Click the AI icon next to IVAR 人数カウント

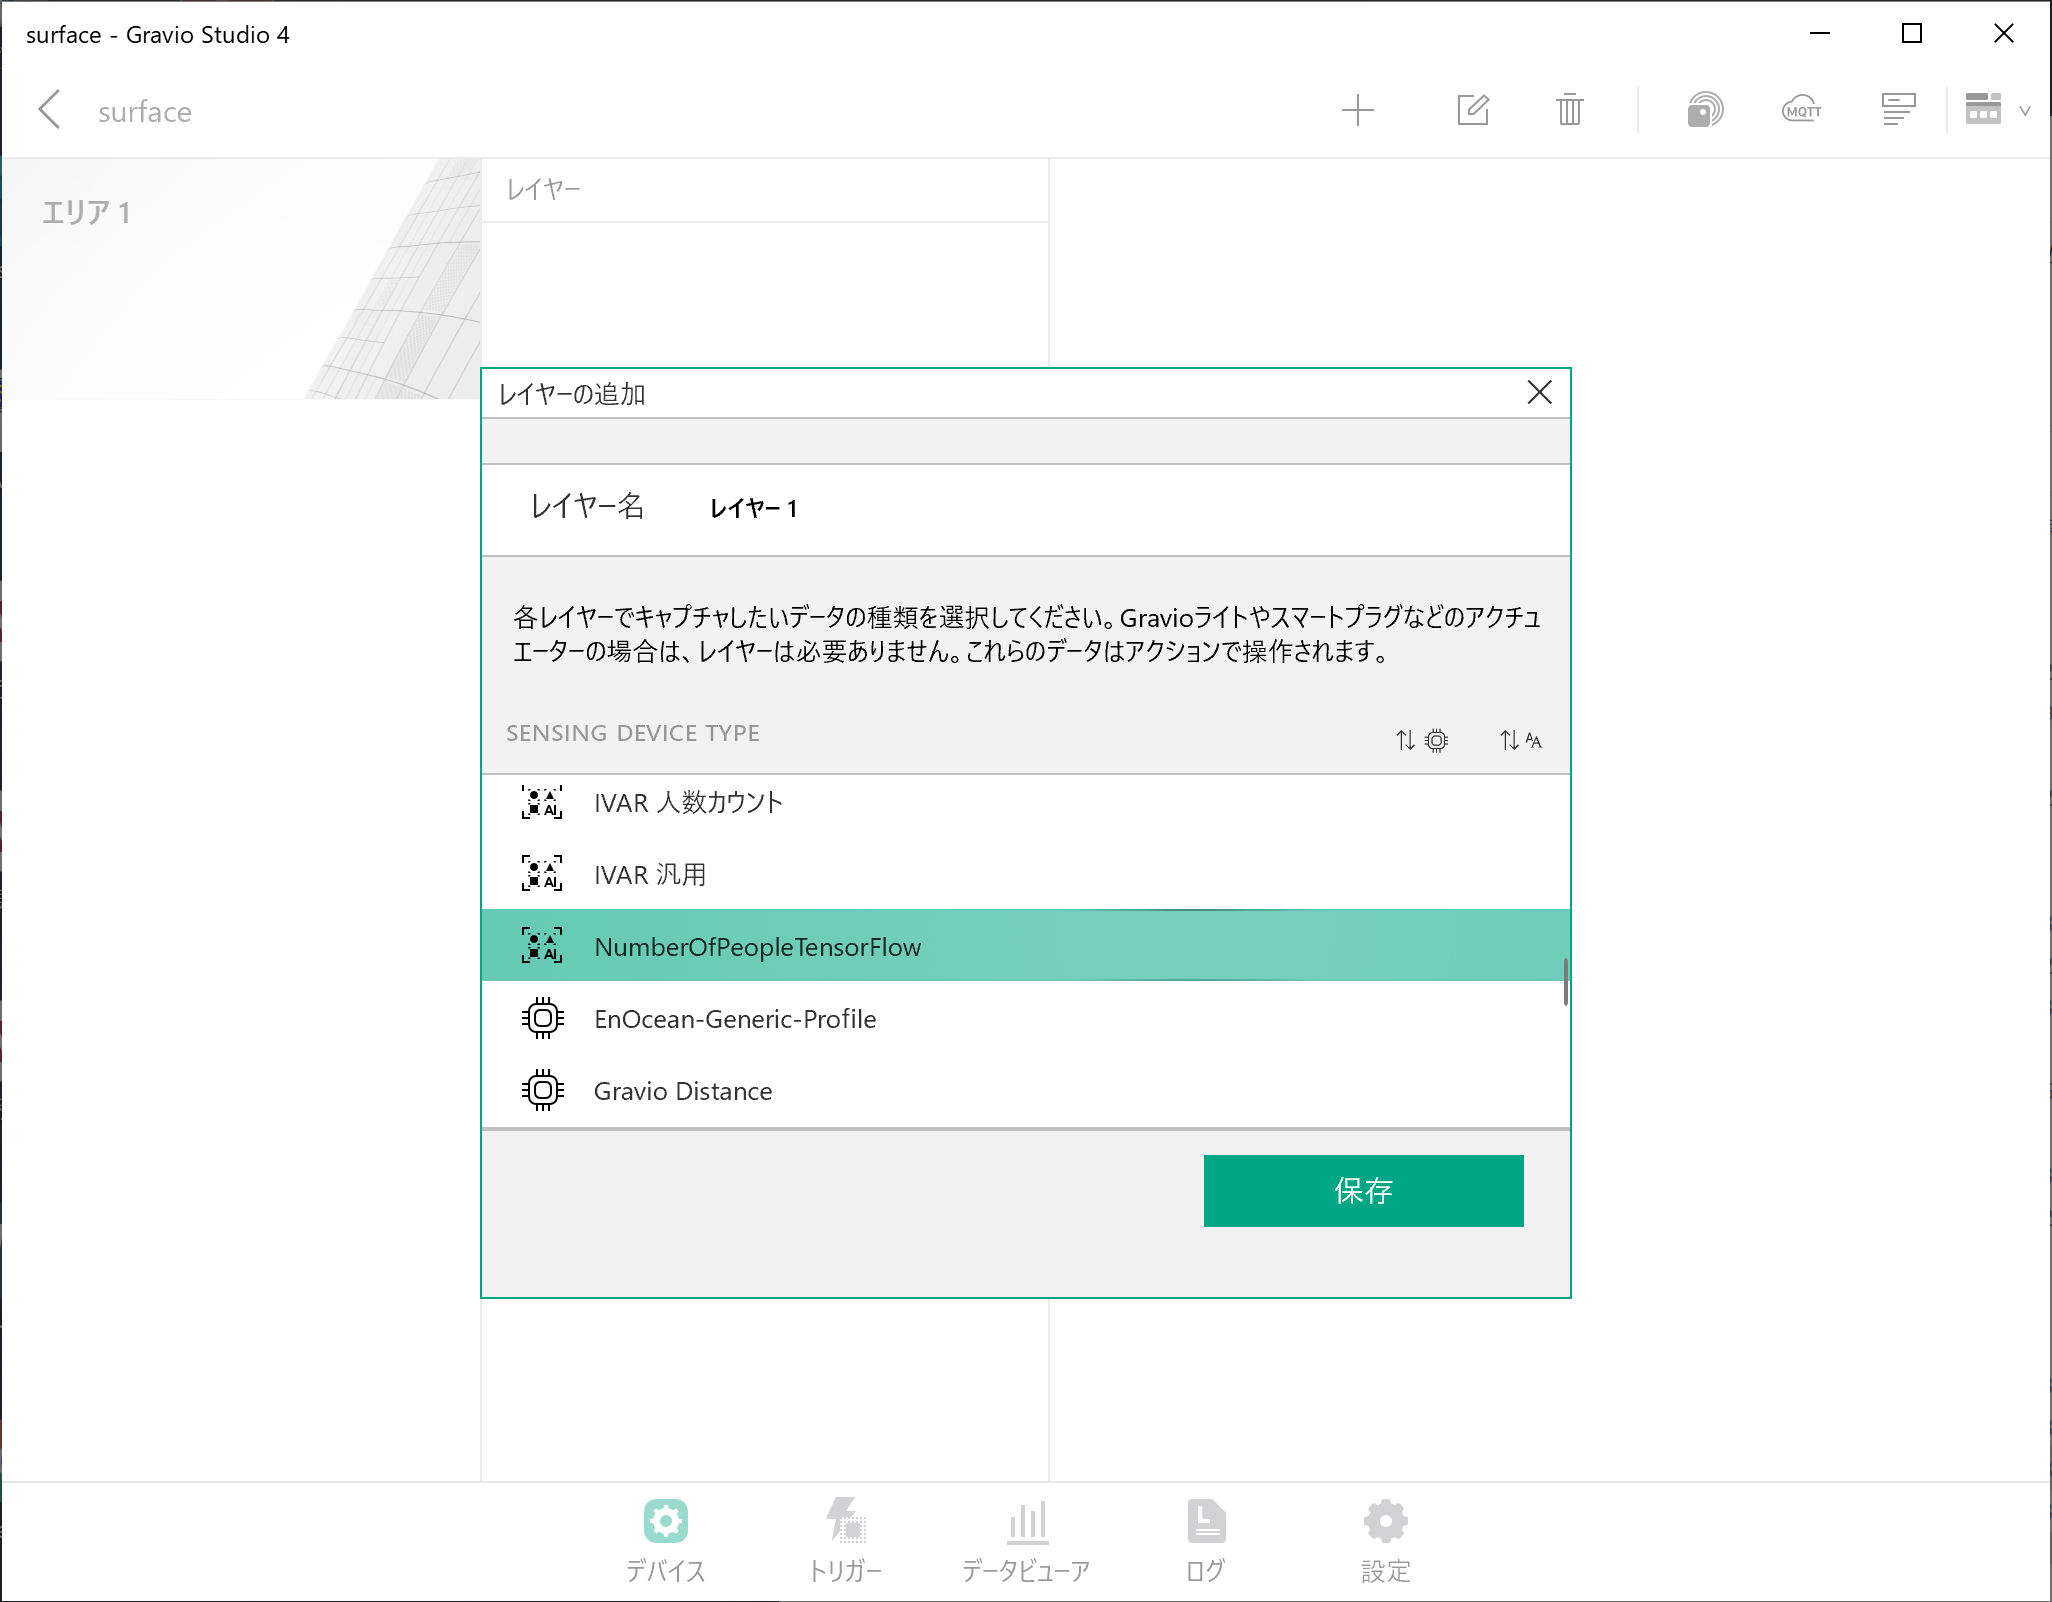coord(542,802)
